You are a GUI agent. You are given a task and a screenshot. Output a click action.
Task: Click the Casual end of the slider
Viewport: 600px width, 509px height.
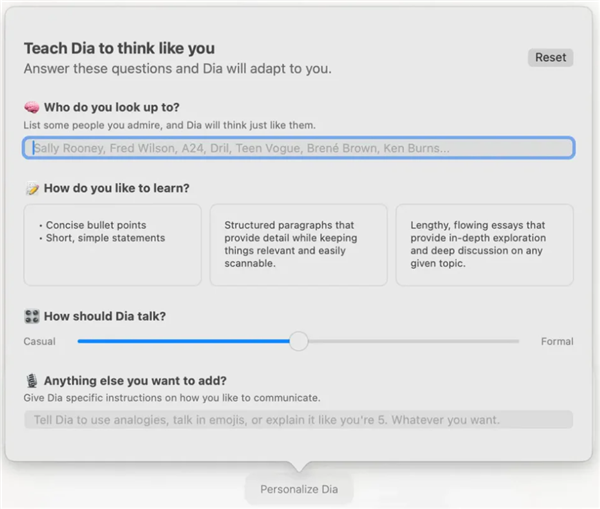coord(40,342)
